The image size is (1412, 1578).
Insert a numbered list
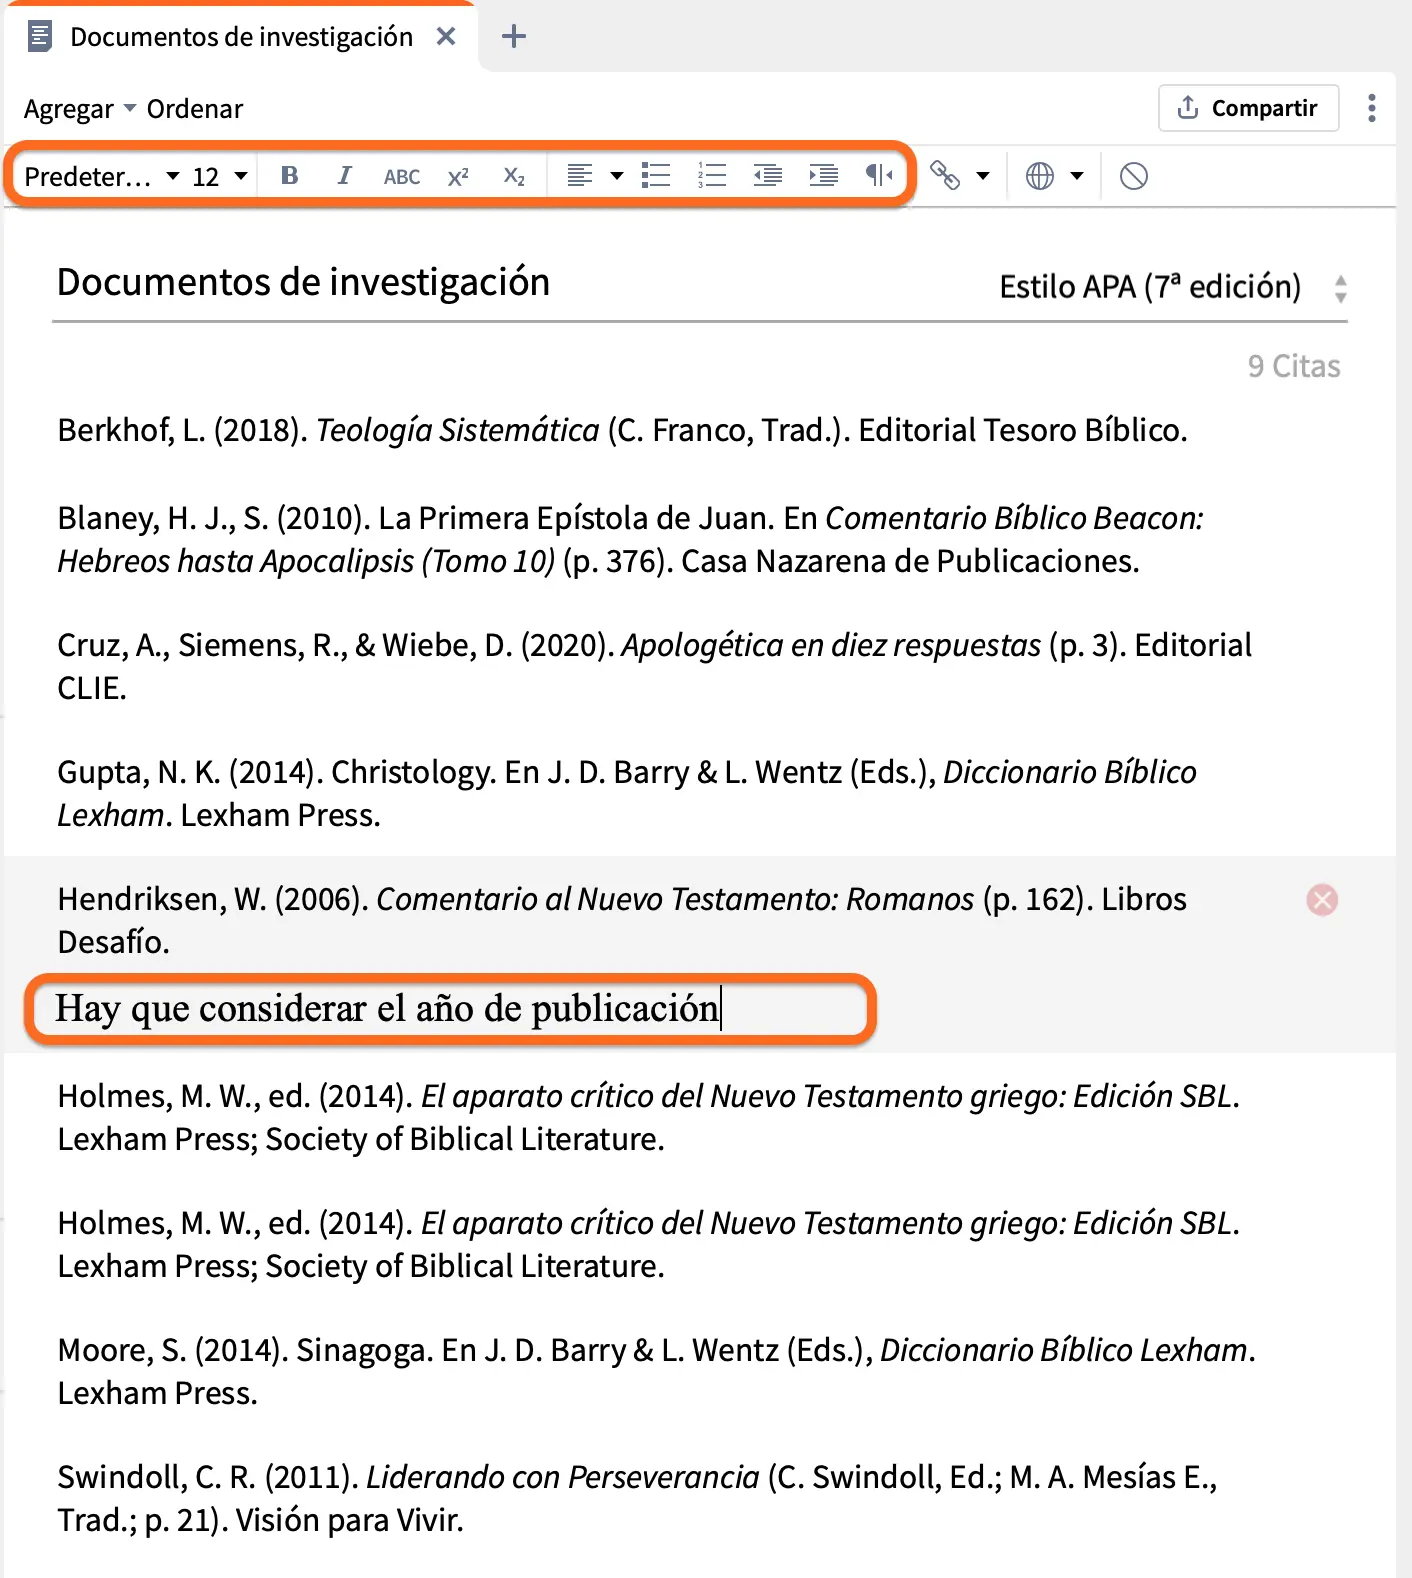(x=712, y=176)
